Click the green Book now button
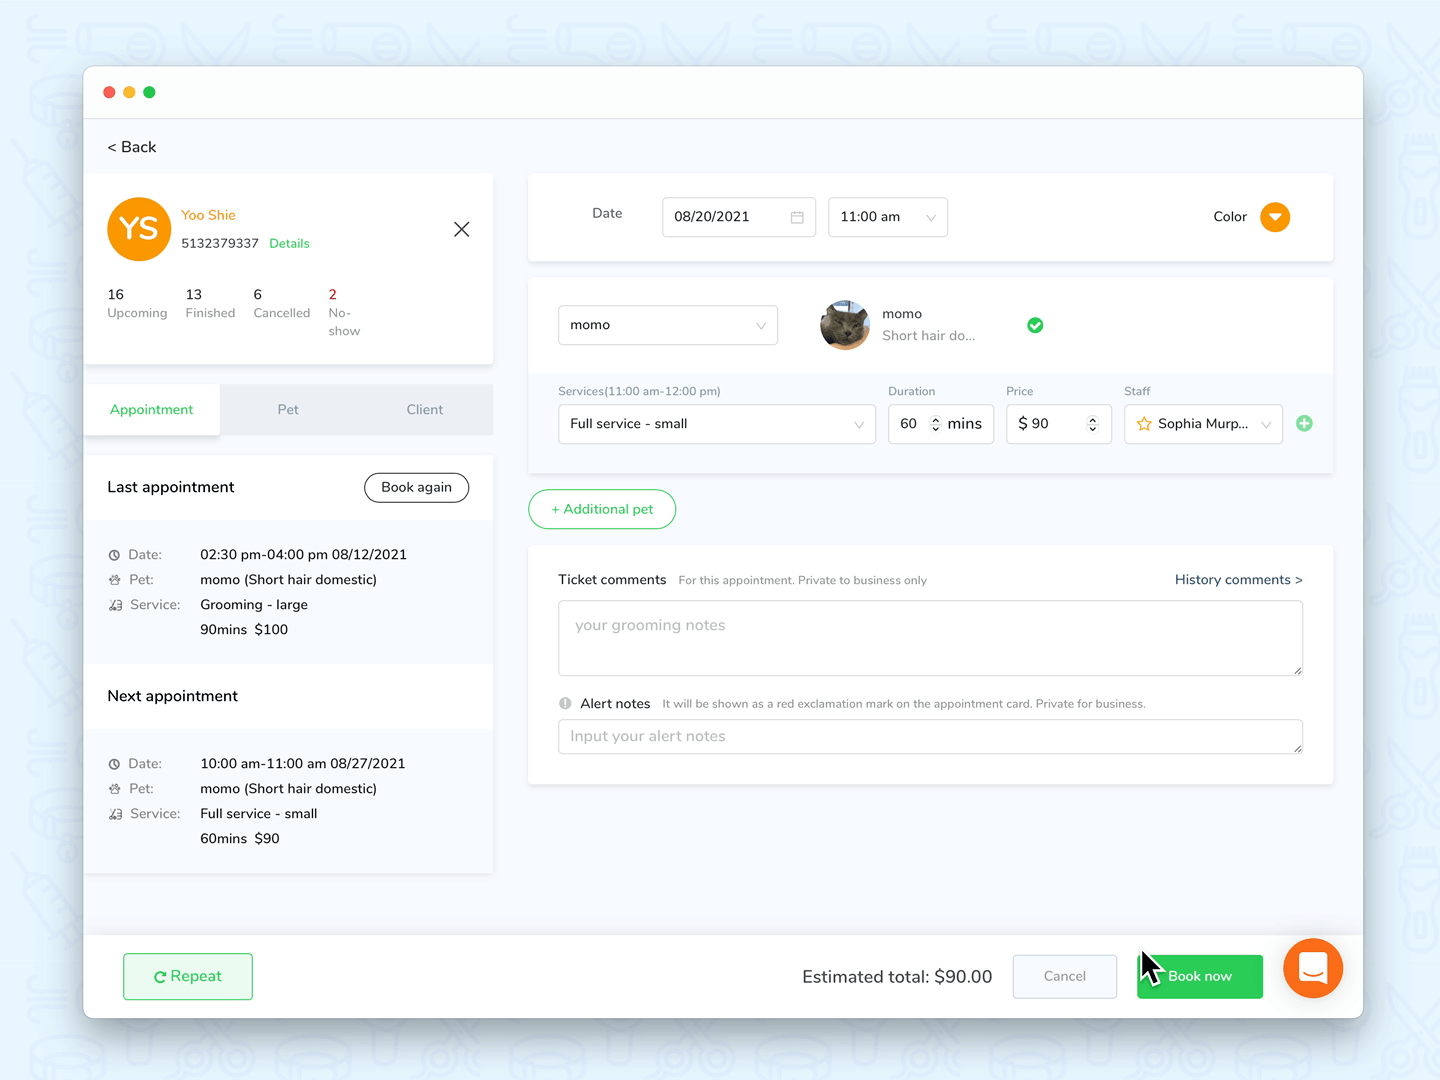 [x=1200, y=977]
